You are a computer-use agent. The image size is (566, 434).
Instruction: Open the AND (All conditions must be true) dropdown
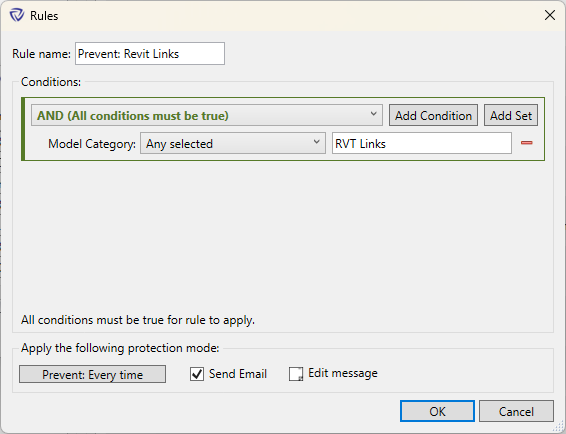(x=207, y=116)
